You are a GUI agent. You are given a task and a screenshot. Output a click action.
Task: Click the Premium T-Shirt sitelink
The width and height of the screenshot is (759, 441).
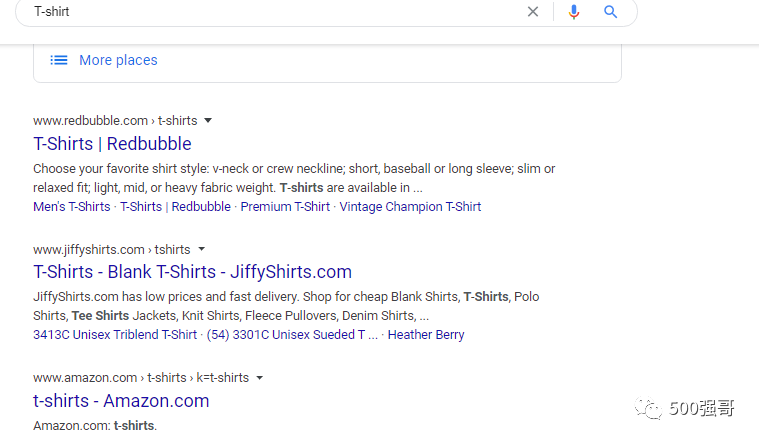(285, 207)
